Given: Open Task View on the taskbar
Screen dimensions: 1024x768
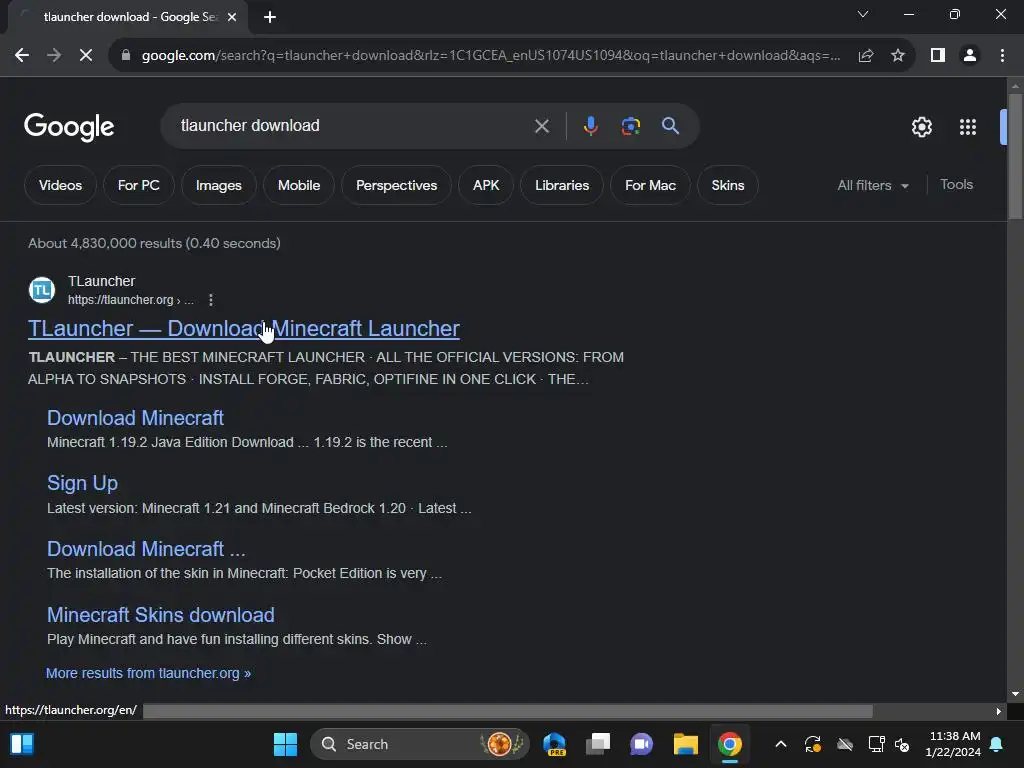Looking at the screenshot, I should coord(598,744).
